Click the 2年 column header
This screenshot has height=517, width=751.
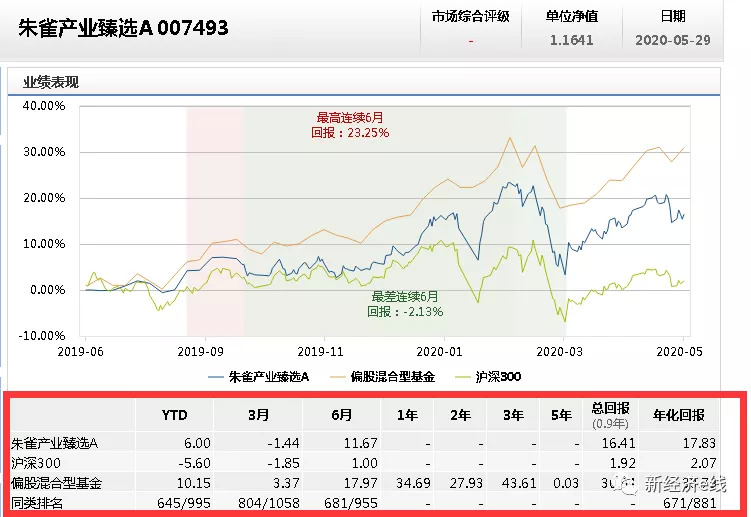460,415
